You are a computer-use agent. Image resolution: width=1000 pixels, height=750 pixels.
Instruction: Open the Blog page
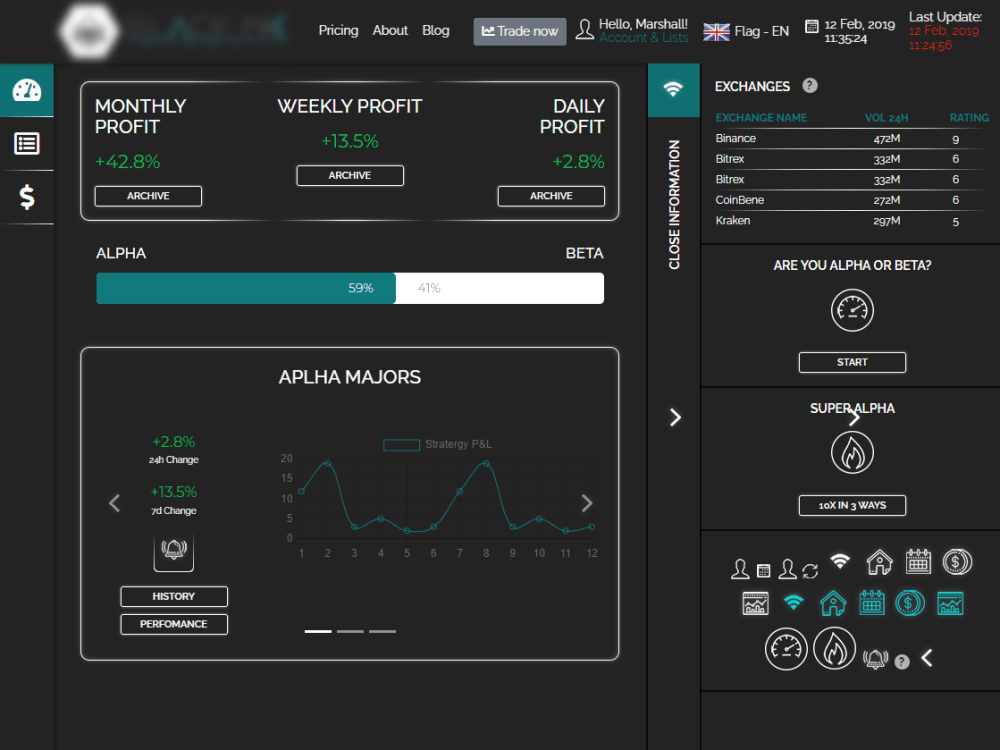436,31
